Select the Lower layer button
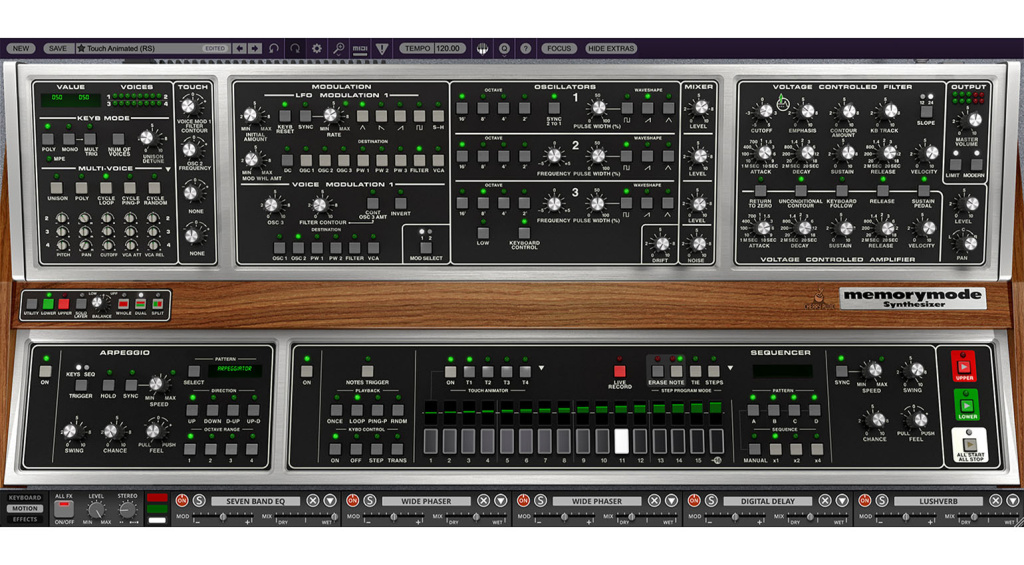This screenshot has width=1024, height=565. coord(48,304)
